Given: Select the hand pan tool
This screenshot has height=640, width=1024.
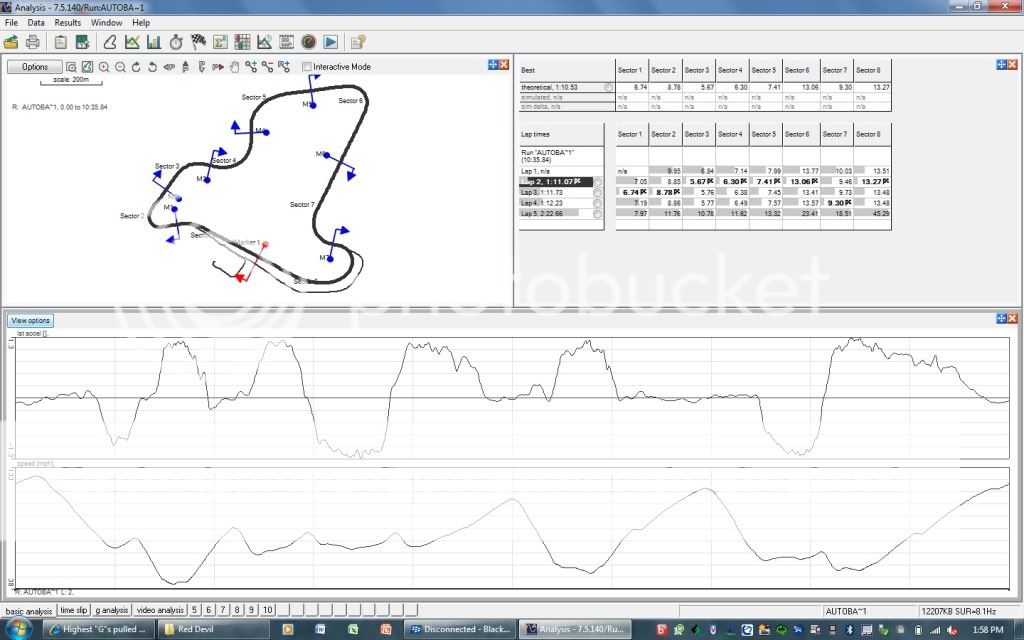Looking at the screenshot, I should pyautogui.click(x=234, y=67).
